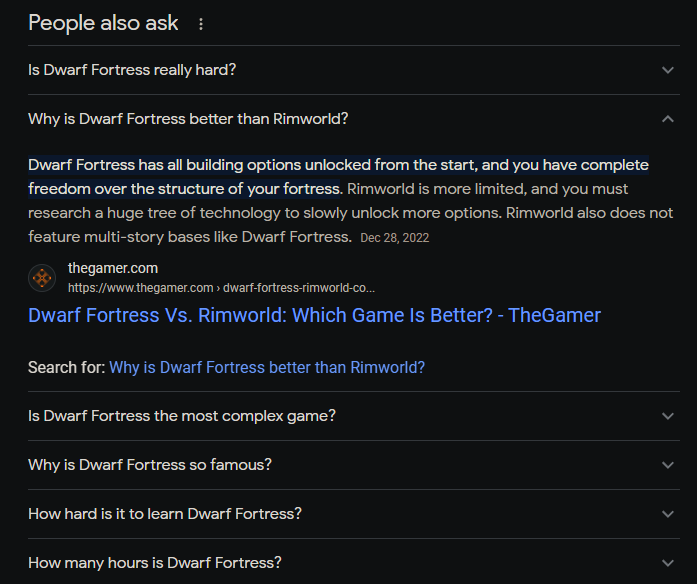Expand "Is Dwarf Fortress the most complex game?" chevron
This screenshot has width=697, height=584.
(668, 416)
